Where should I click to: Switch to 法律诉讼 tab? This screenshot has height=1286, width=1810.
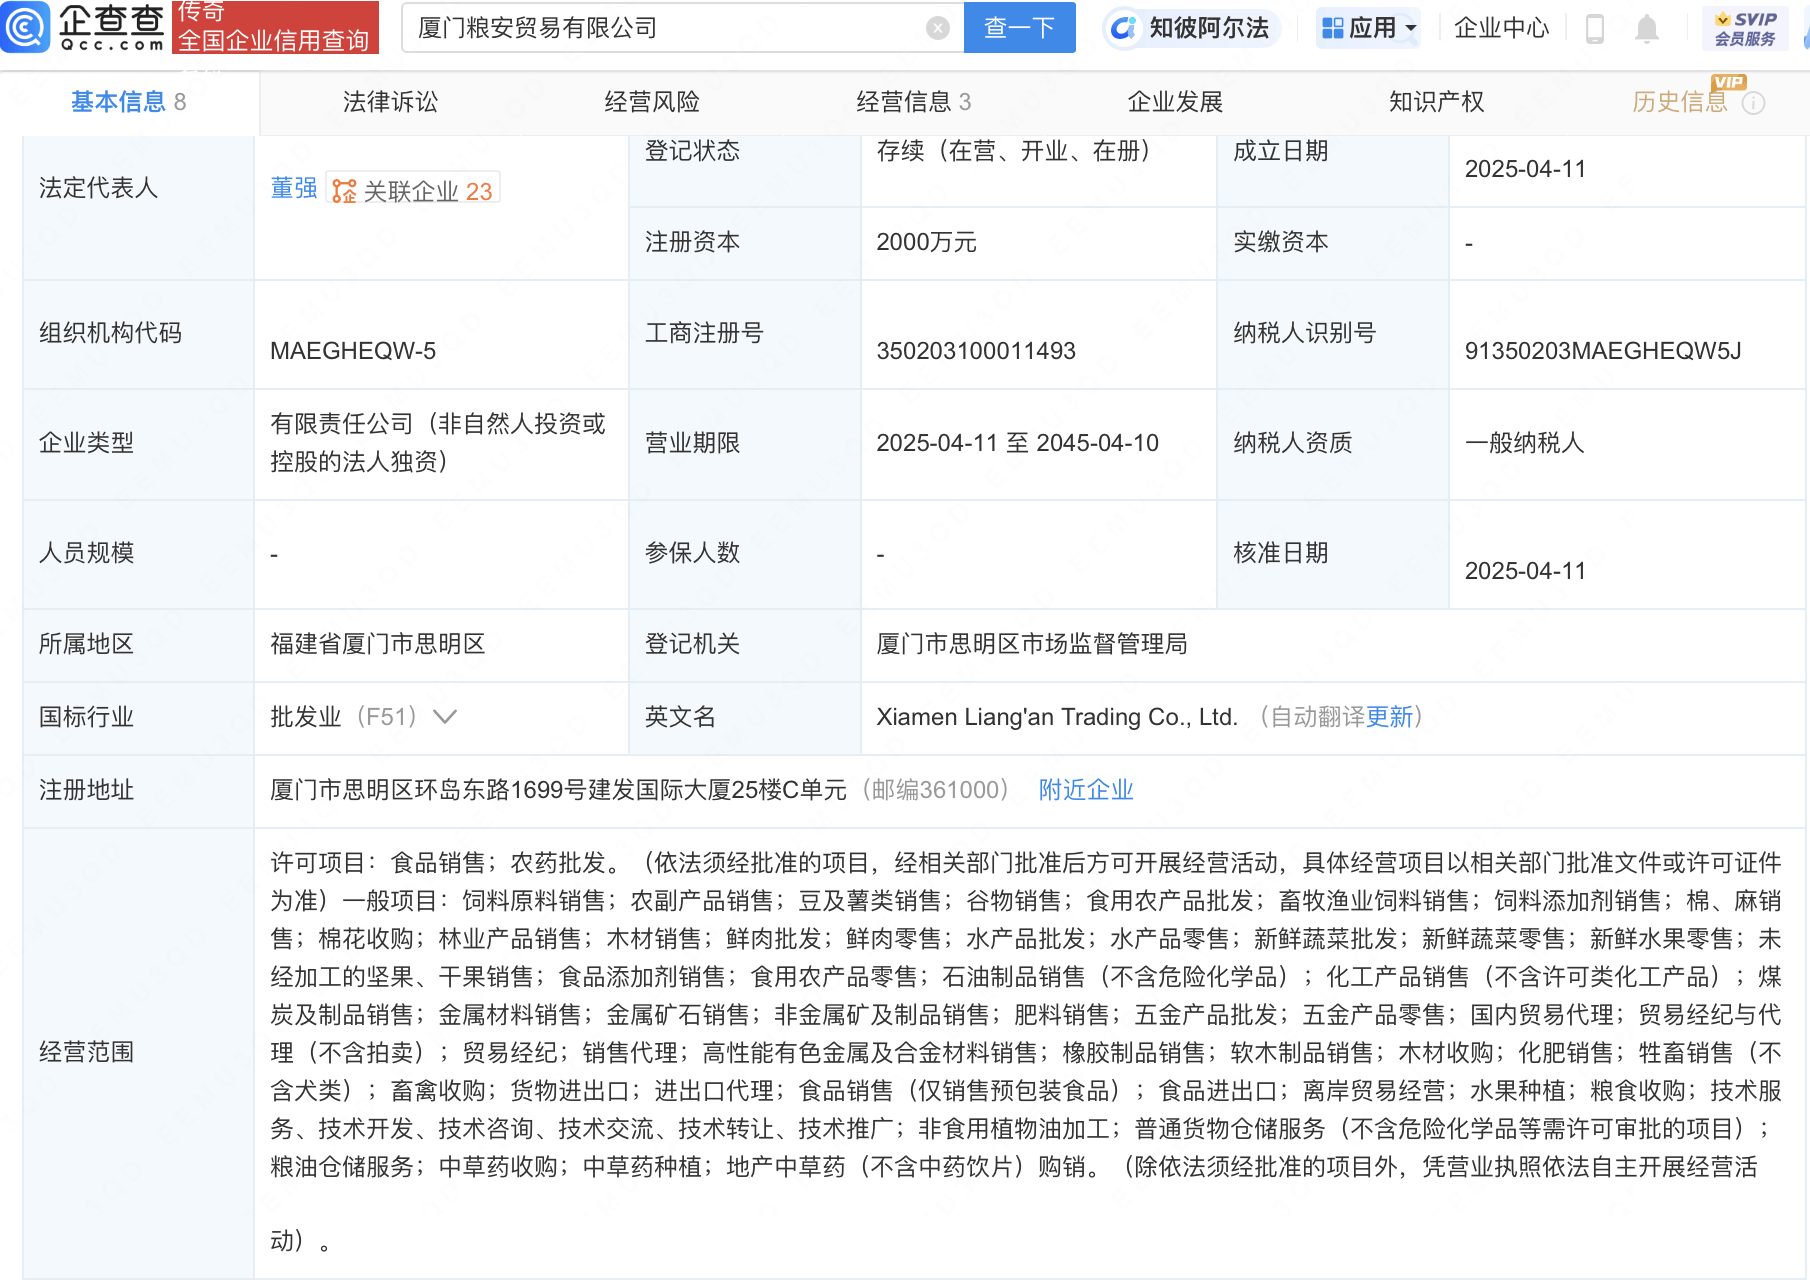point(390,102)
